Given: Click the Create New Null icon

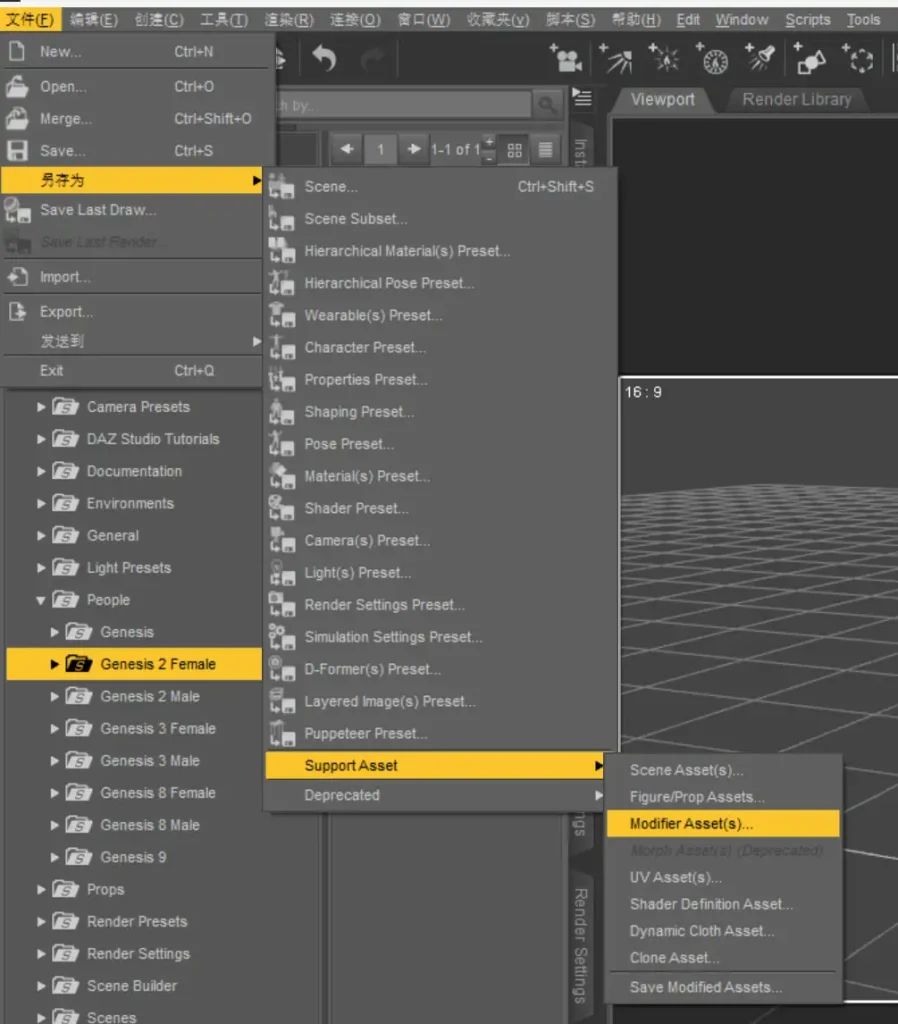Looking at the screenshot, I should (x=858, y=59).
